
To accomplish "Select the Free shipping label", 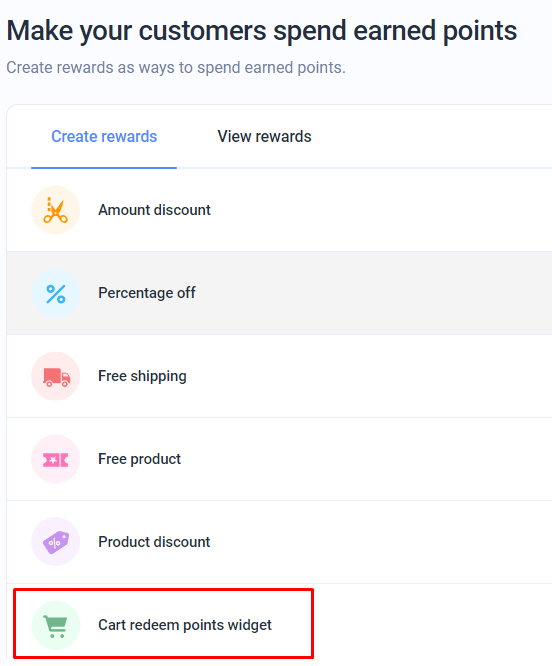I will coord(142,376).
